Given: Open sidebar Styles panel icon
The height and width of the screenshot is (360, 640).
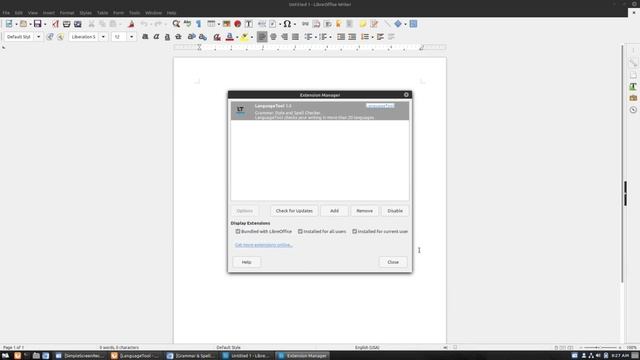Looking at the screenshot, I should (x=633, y=87).
